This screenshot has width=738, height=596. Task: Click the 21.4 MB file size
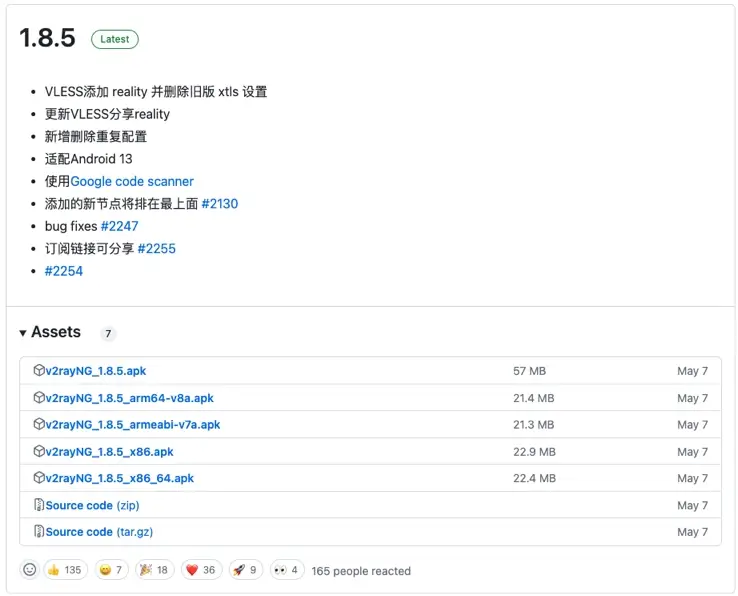pyautogui.click(x=534, y=398)
